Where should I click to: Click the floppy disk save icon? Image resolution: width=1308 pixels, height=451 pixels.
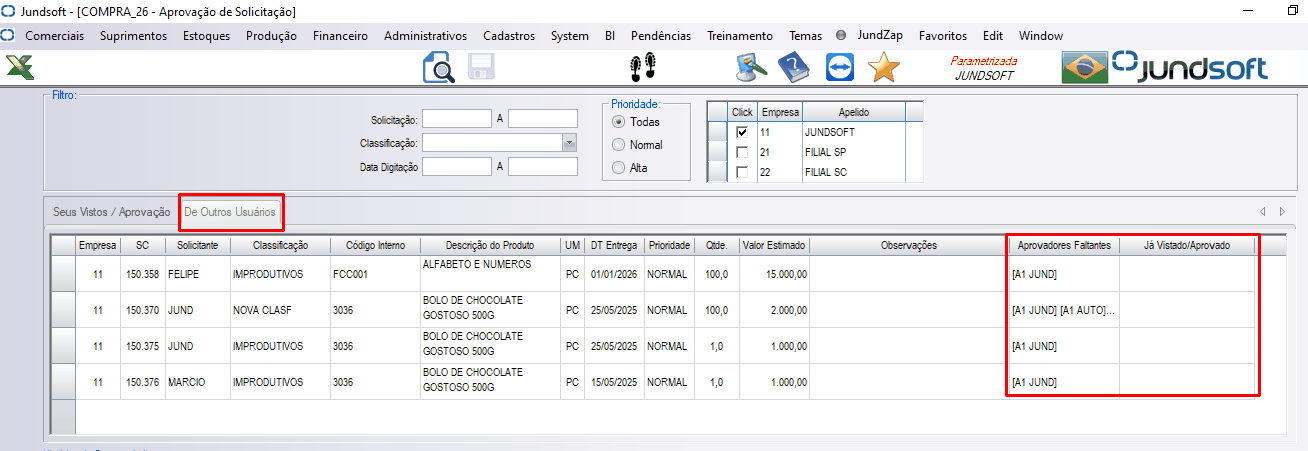click(x=482, y=68)
